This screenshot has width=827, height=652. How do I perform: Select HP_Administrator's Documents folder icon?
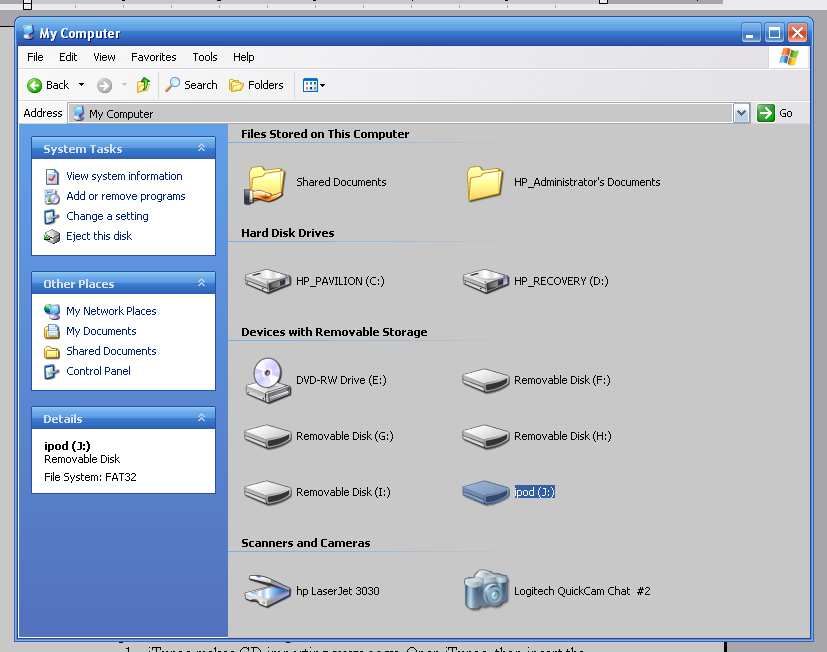point(484,183)
